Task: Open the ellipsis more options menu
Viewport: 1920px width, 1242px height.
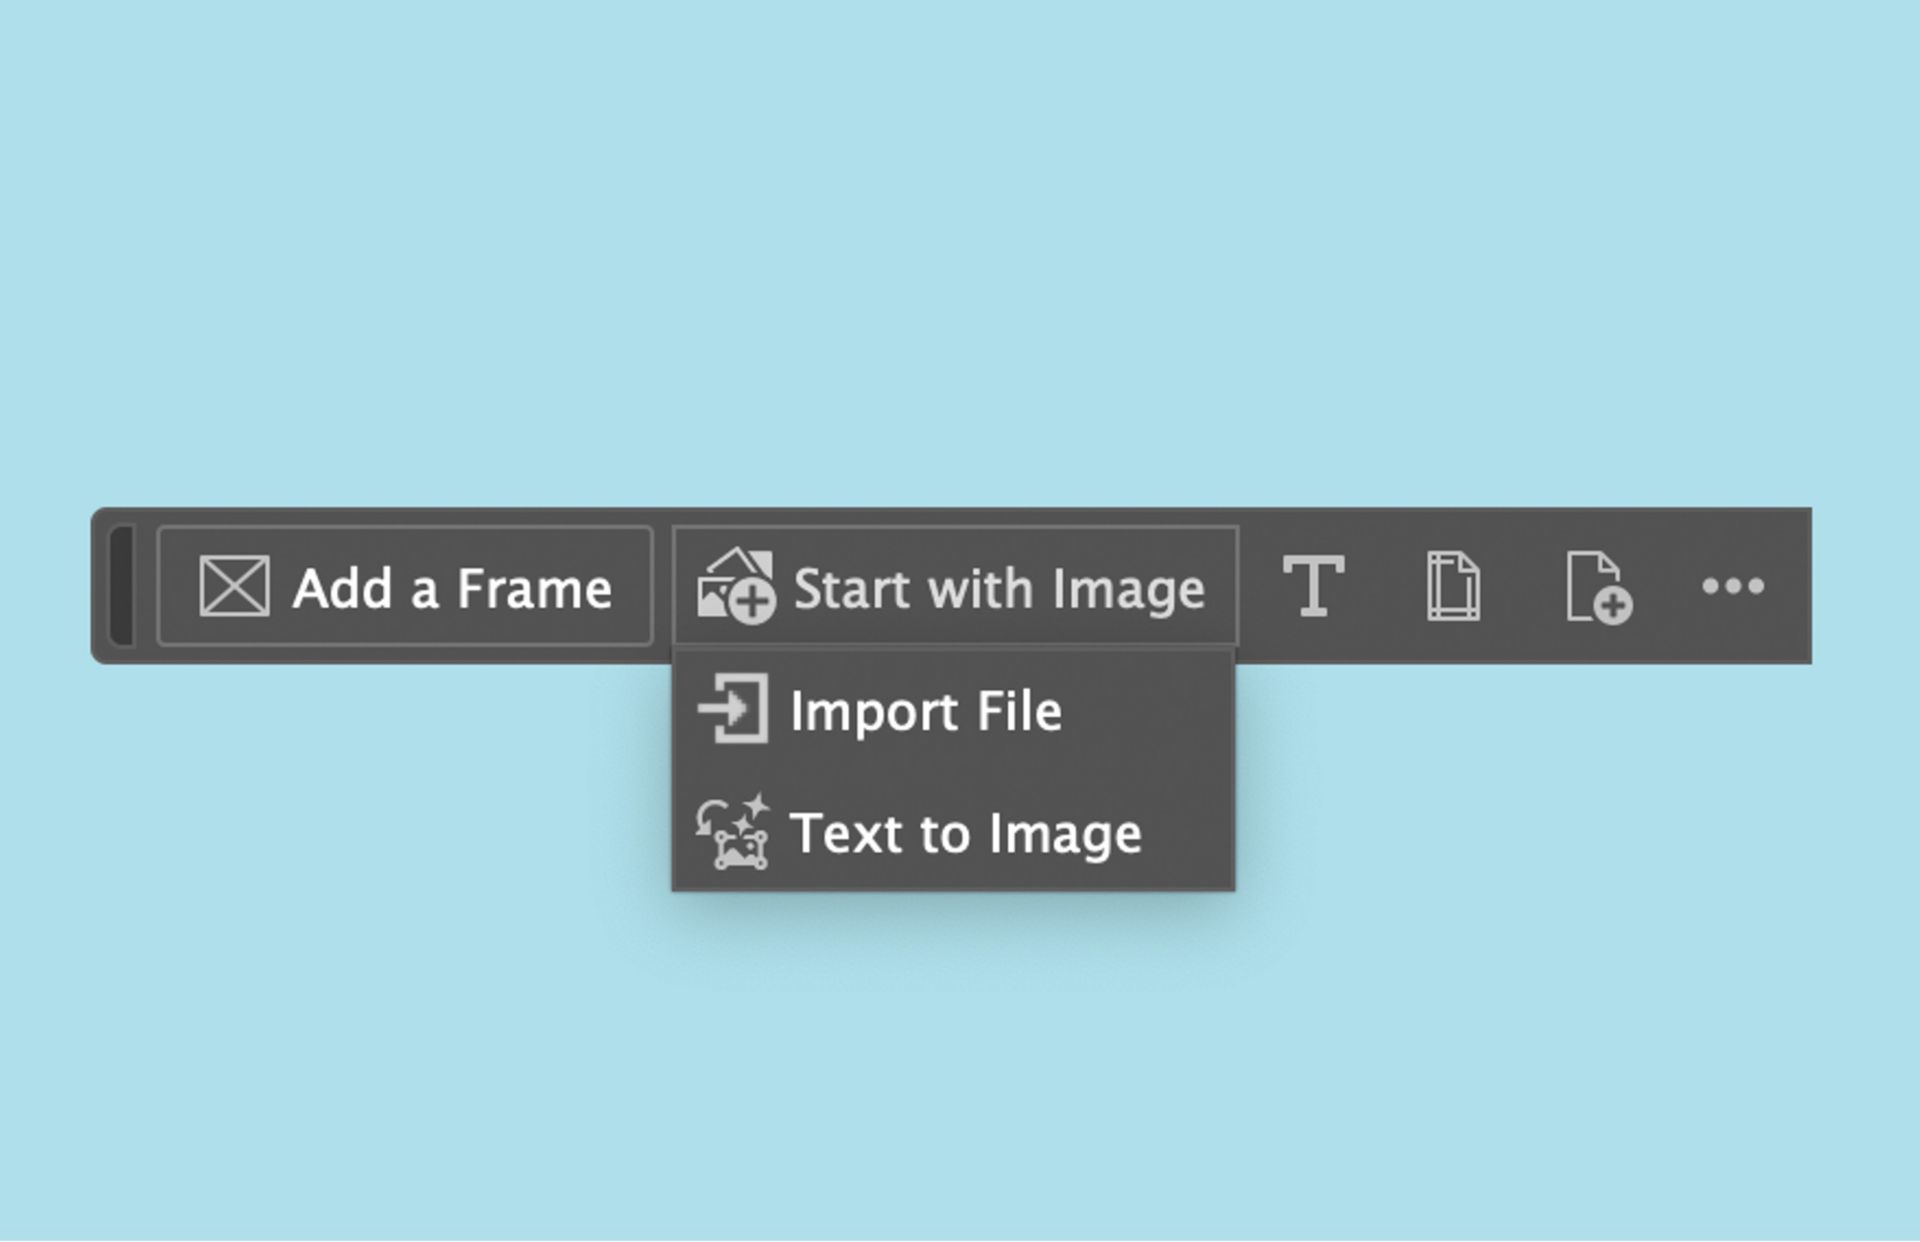Action: tap(1733, 588)
